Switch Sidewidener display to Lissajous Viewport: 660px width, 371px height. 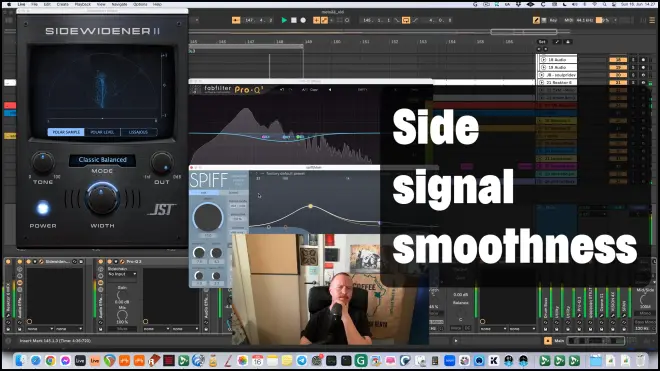coord(138,132)
